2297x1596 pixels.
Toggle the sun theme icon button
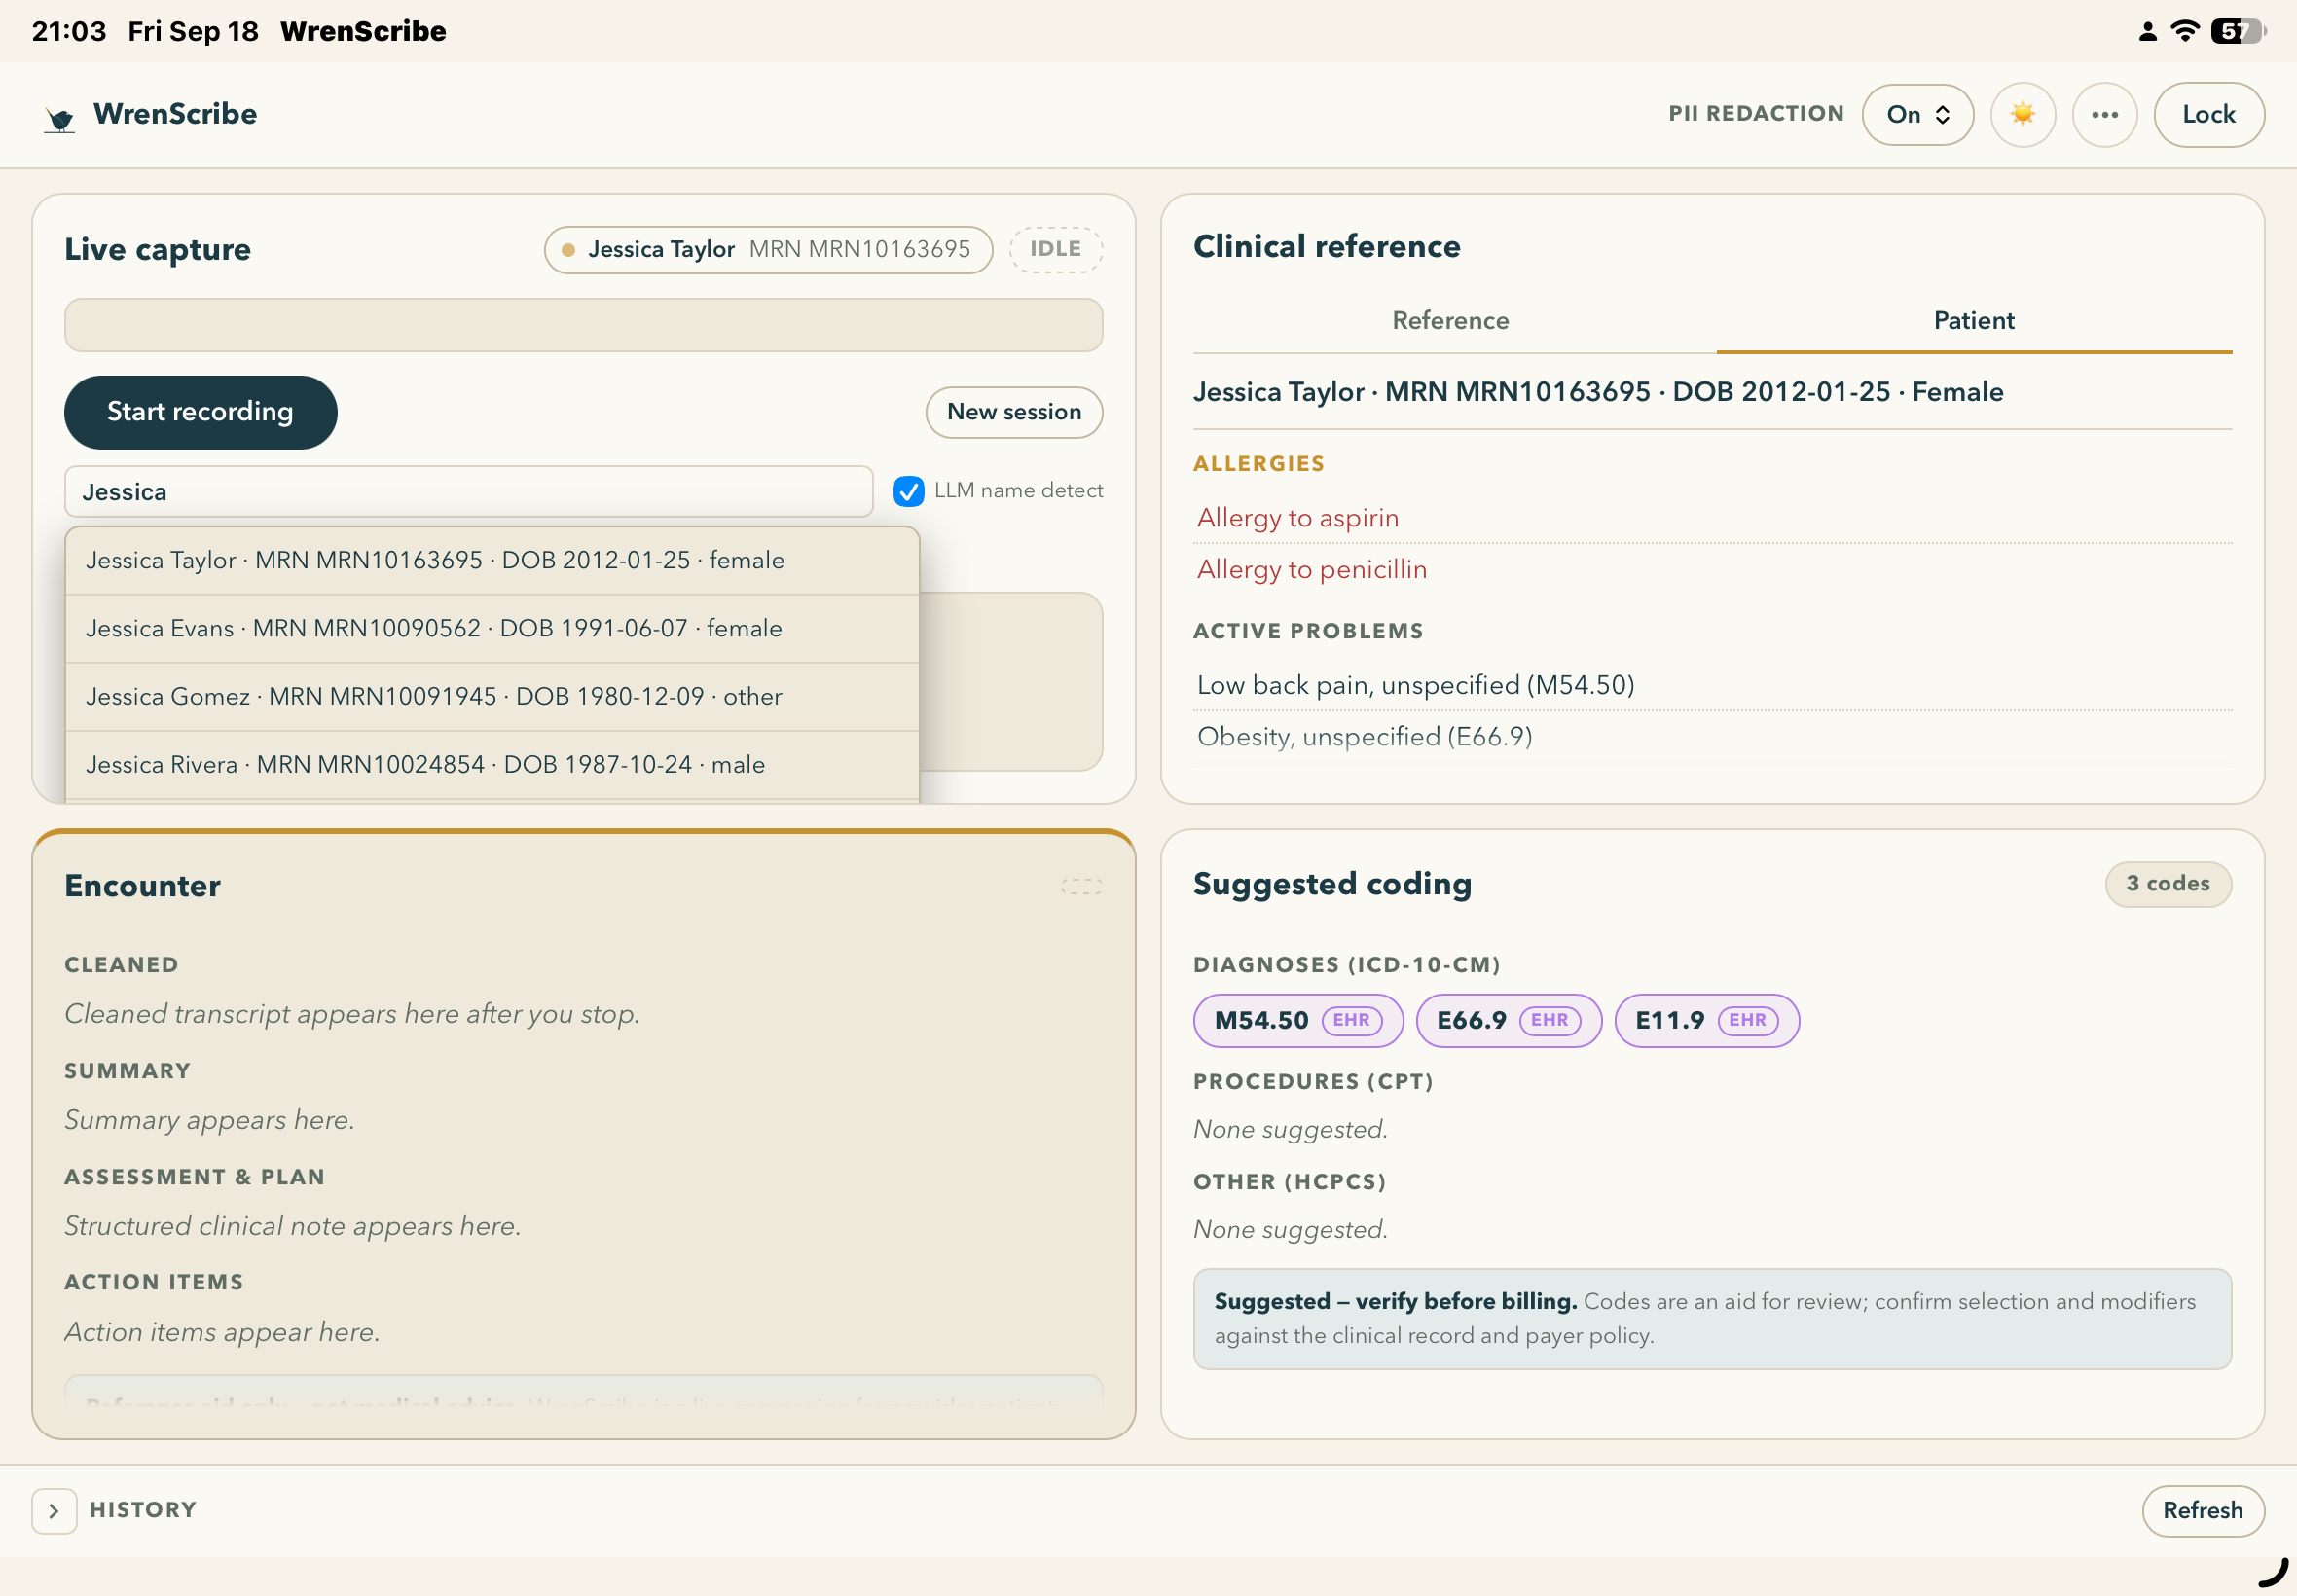pyautogui.click(x=2022, y=115)
